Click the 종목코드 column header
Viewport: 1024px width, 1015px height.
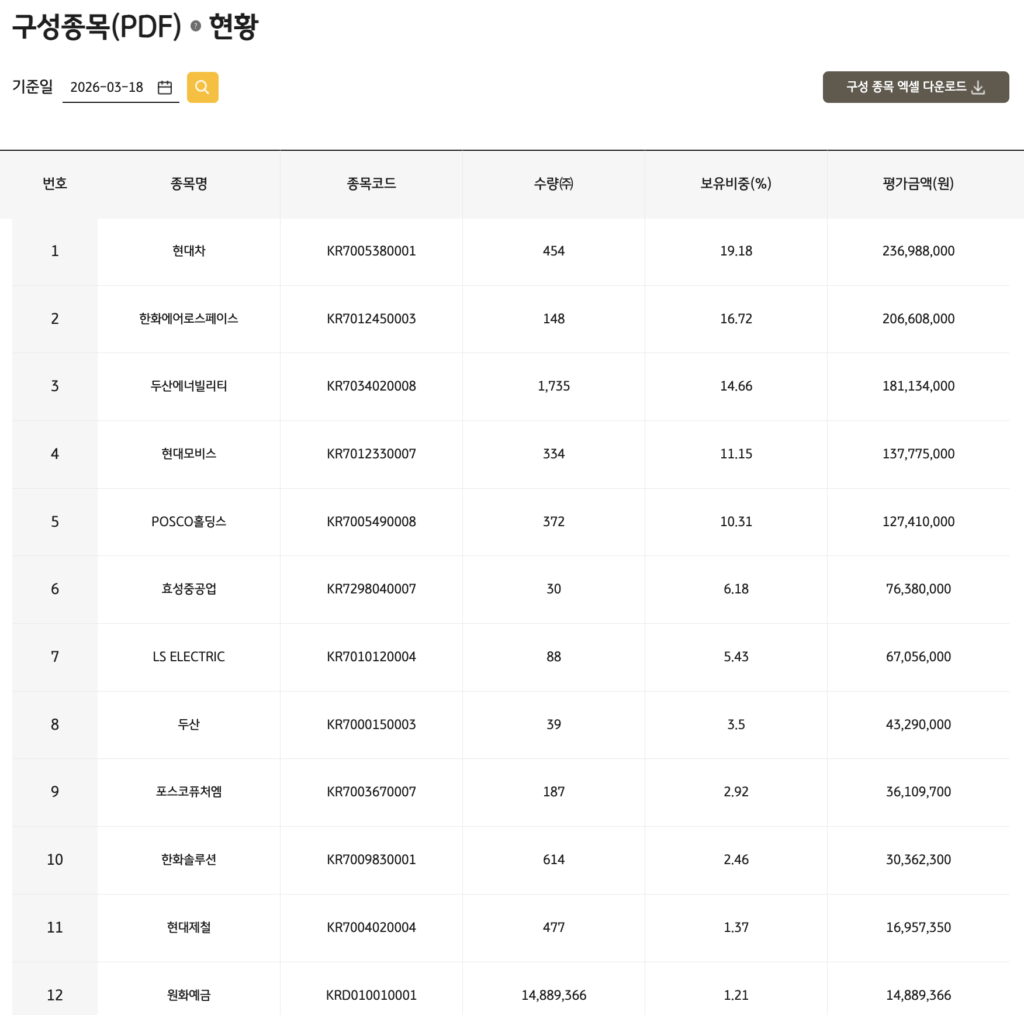click(371, 183)
